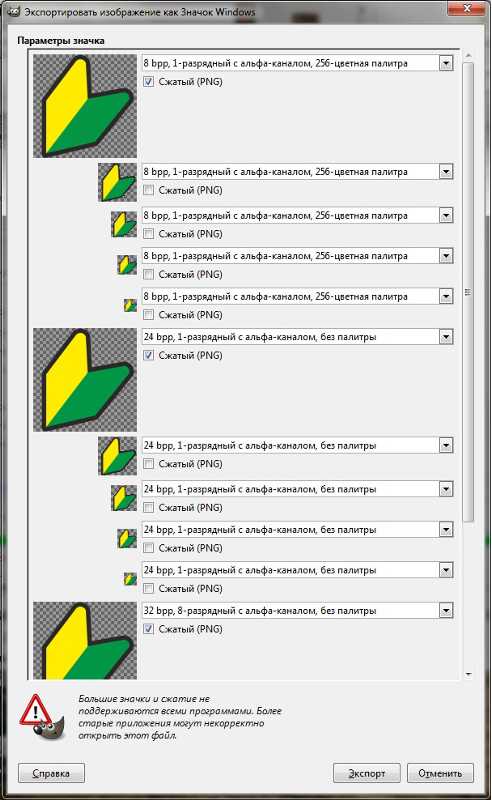Click the scrollbar down arrow in icon list
This screenshot has height=800, width=492.
pyautogui.click(x=468, y=674)
